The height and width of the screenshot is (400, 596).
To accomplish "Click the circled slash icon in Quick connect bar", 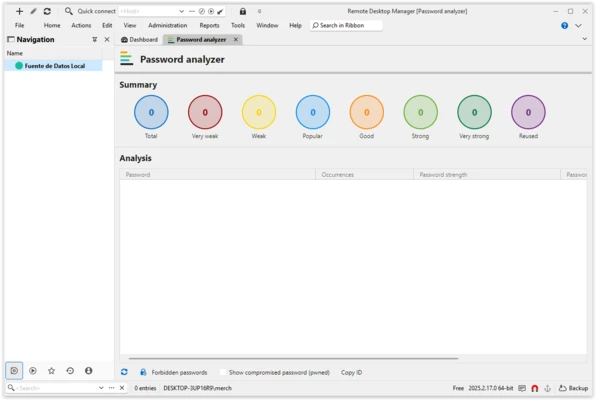I will pos(202,11).
